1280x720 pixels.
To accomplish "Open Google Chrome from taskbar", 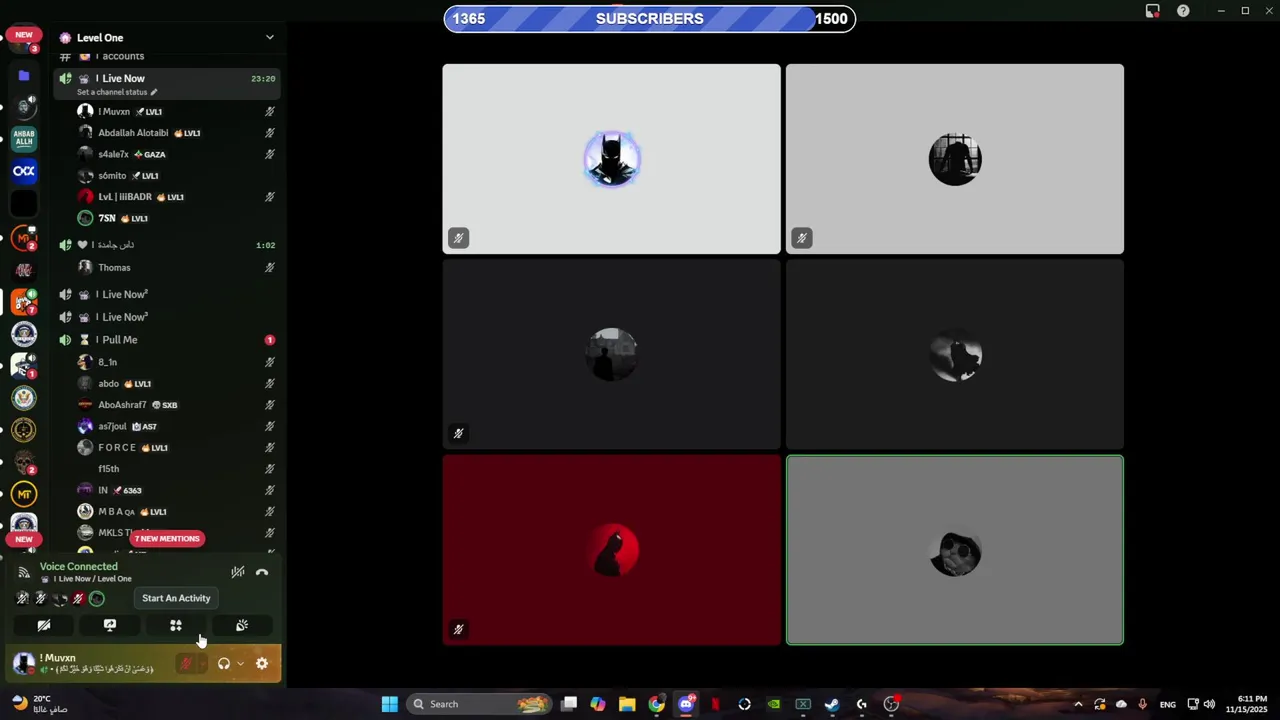I will [x=656, y=704].
